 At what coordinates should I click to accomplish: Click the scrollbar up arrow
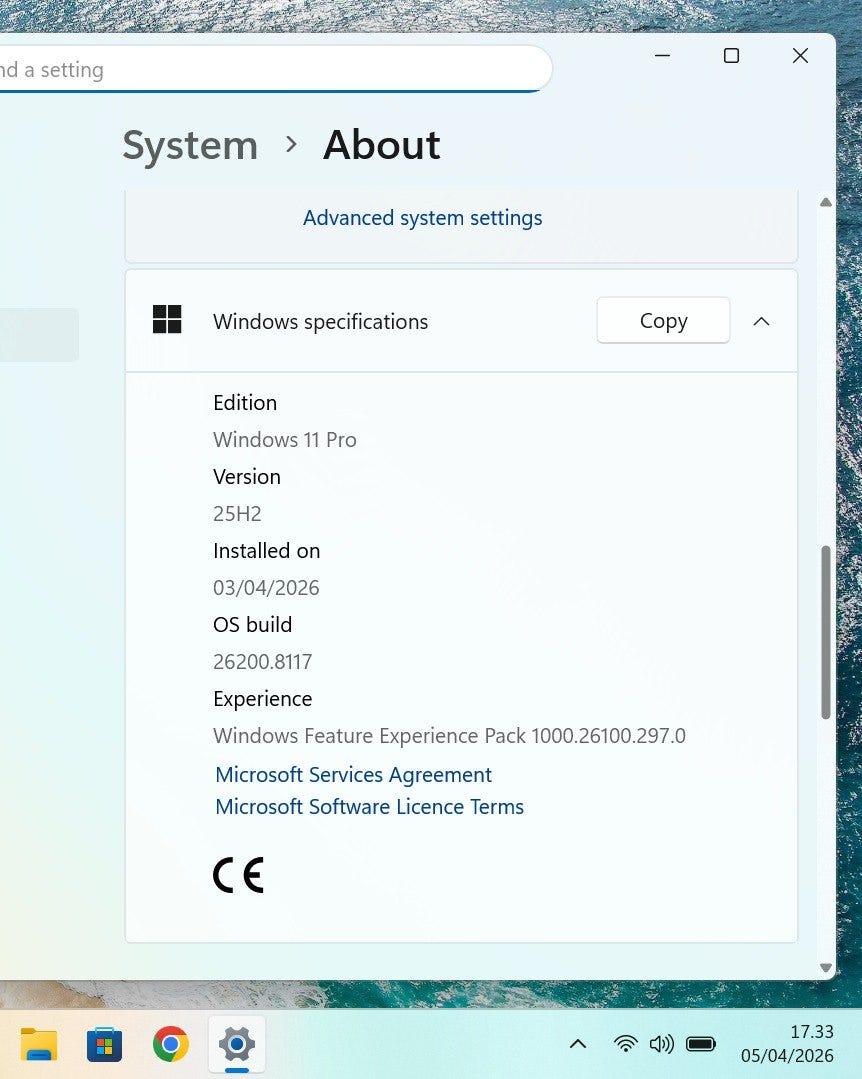pyautogui.click(x=826, y=202)
